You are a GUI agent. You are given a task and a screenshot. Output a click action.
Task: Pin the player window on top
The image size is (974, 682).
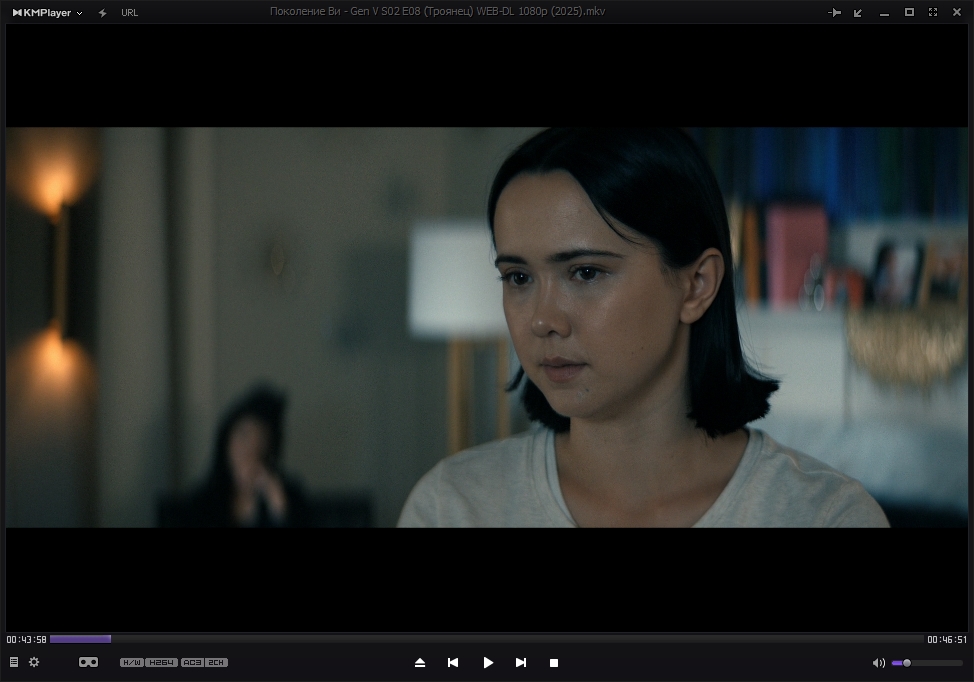coord(835,12)
